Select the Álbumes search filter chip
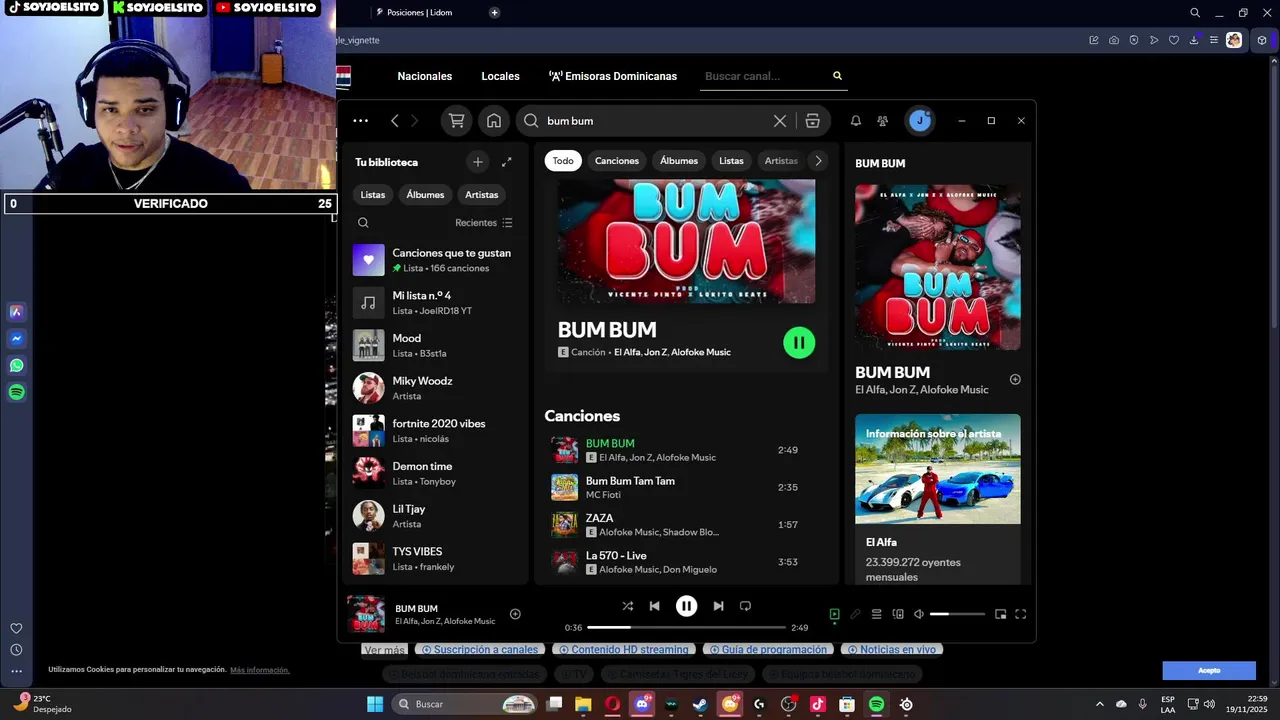 (679, 161)
